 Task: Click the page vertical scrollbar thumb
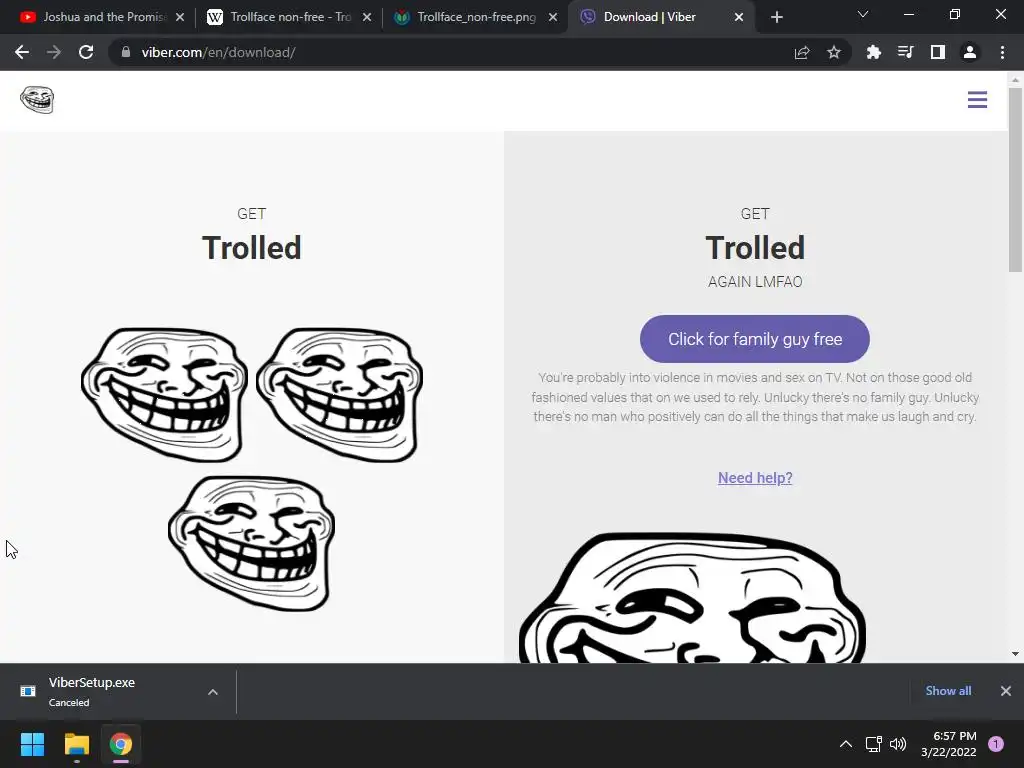tap(1015, 180)
